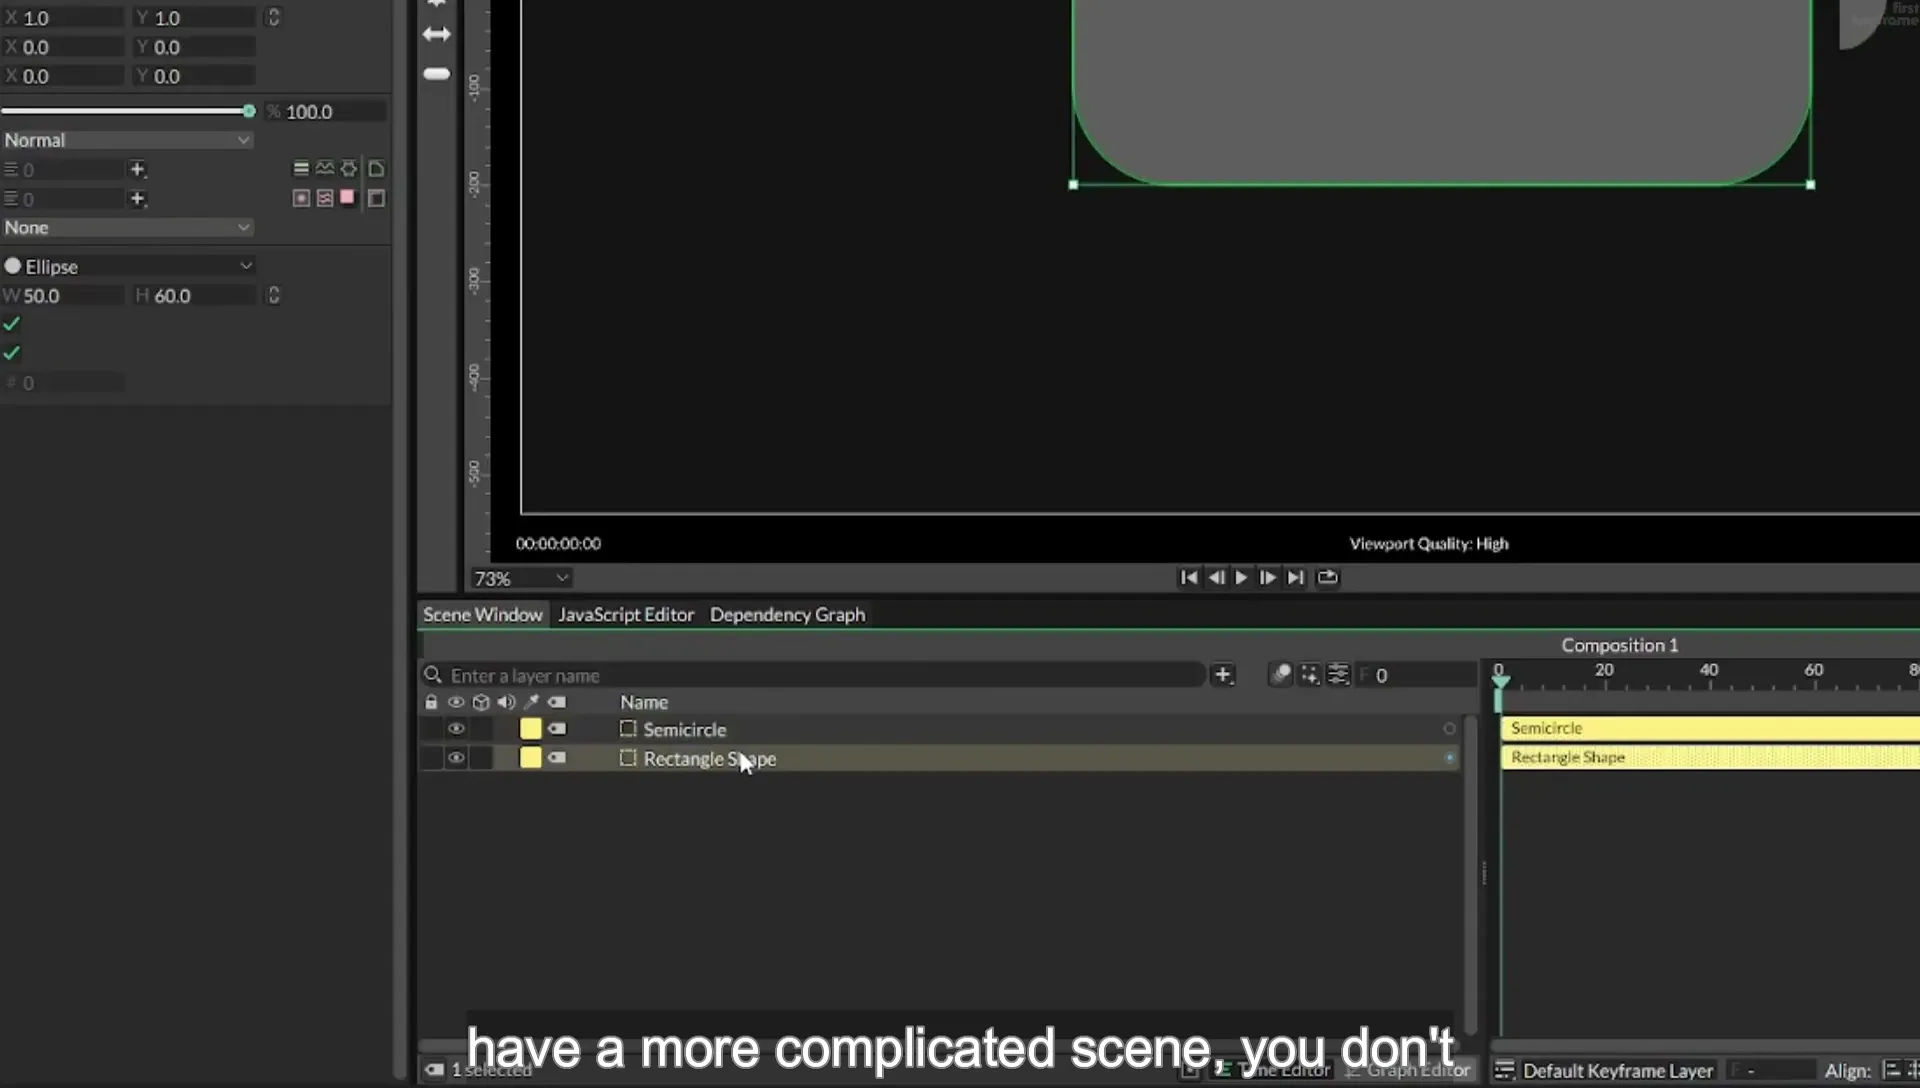Open the layer filter sliders icon
The width and height of the screenshot is (1920, 1088).
[1338, 675]
